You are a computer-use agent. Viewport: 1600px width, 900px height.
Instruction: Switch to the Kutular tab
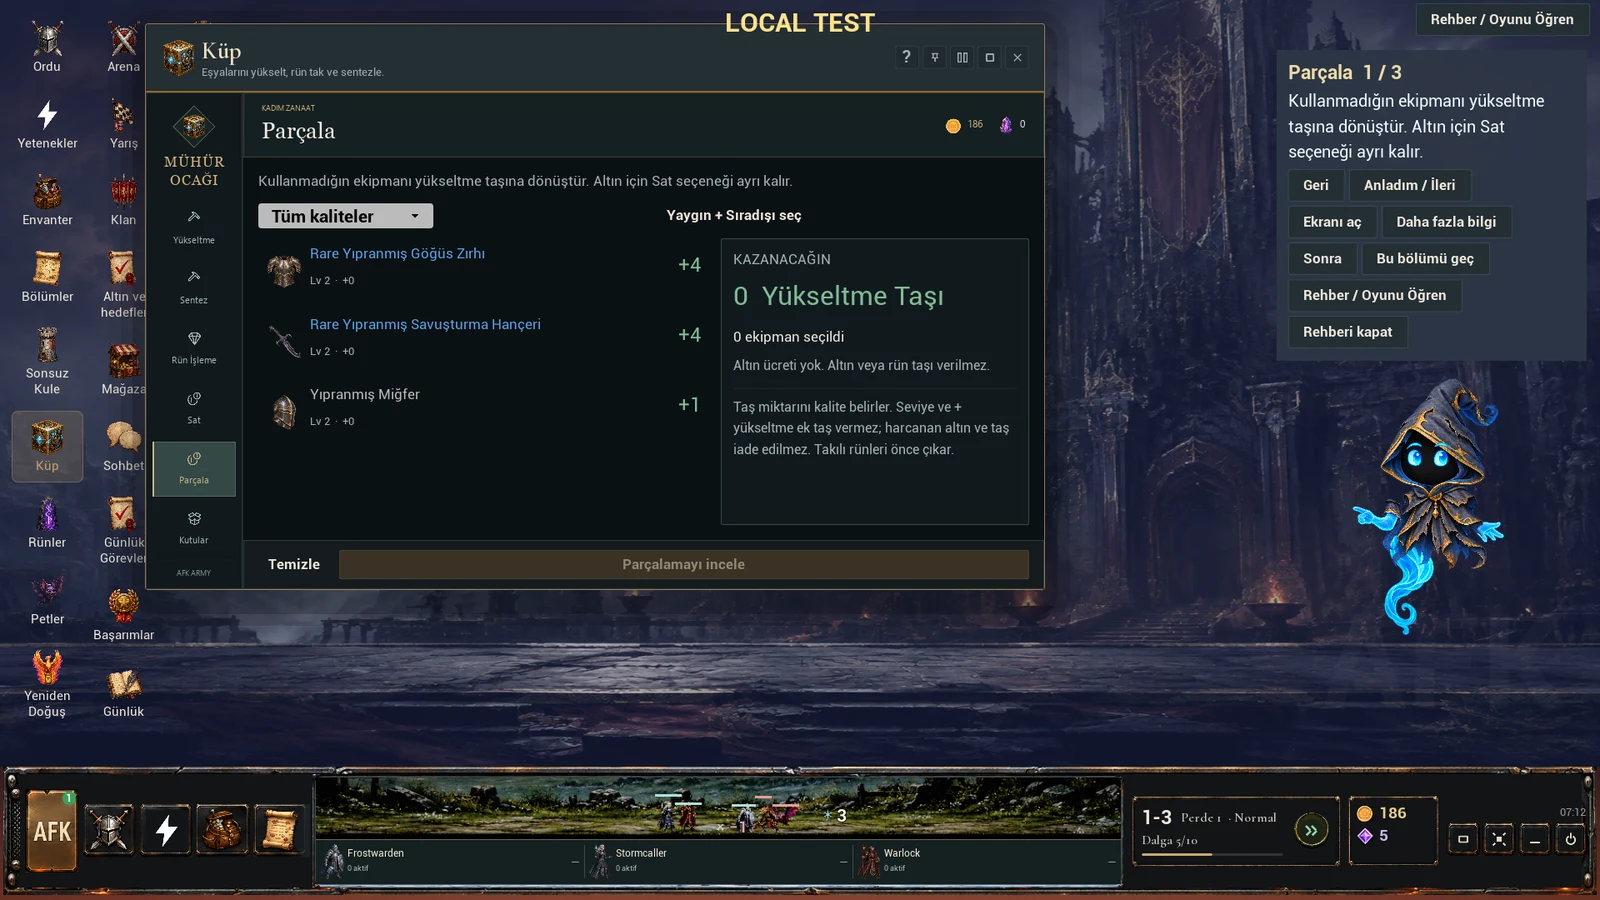coord(194,528)
